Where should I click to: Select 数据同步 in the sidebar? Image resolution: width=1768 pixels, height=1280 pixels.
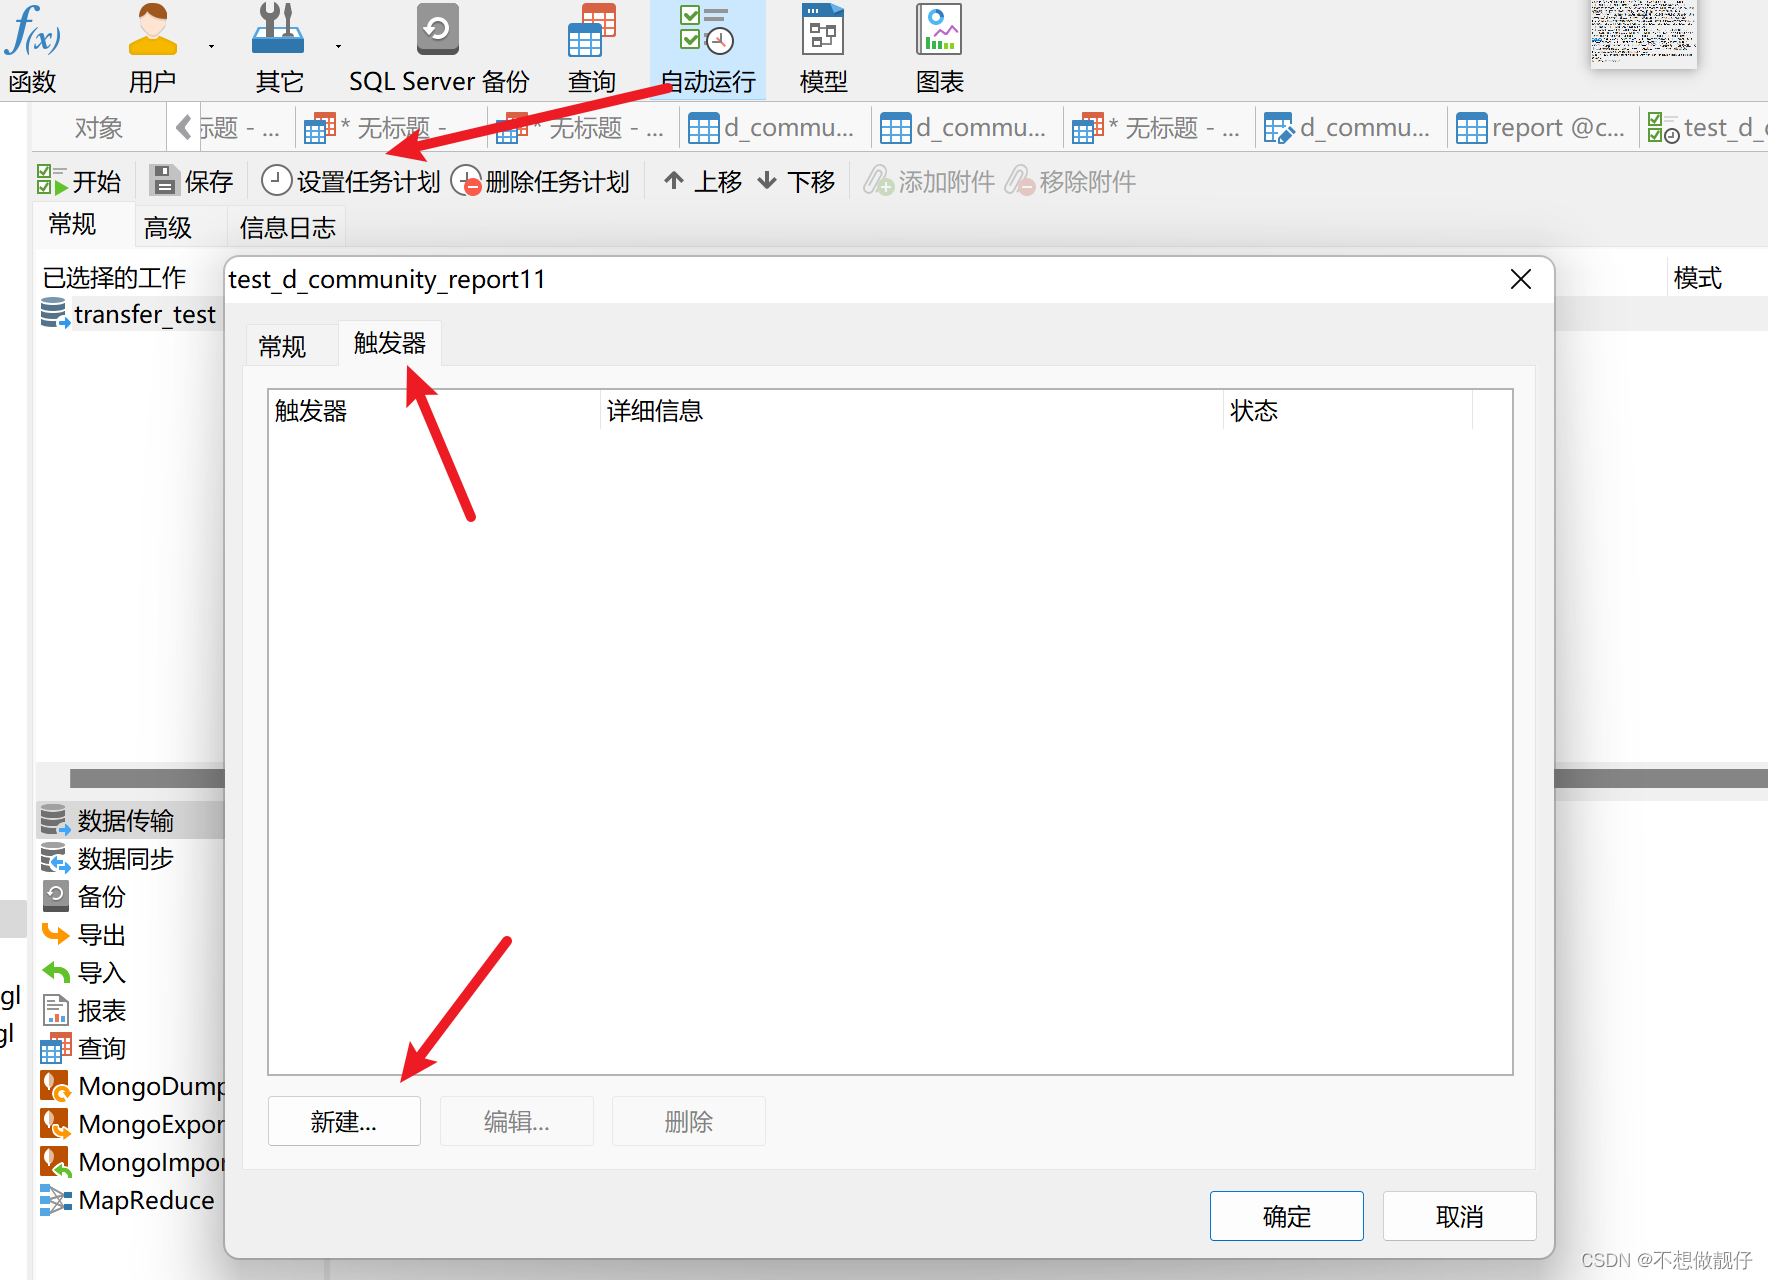pyautogui.click(x=124, y=858)
